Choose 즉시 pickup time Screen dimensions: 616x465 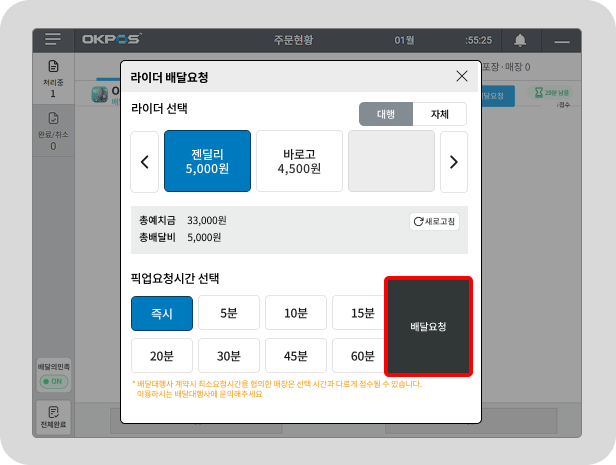tap(161, 313)
